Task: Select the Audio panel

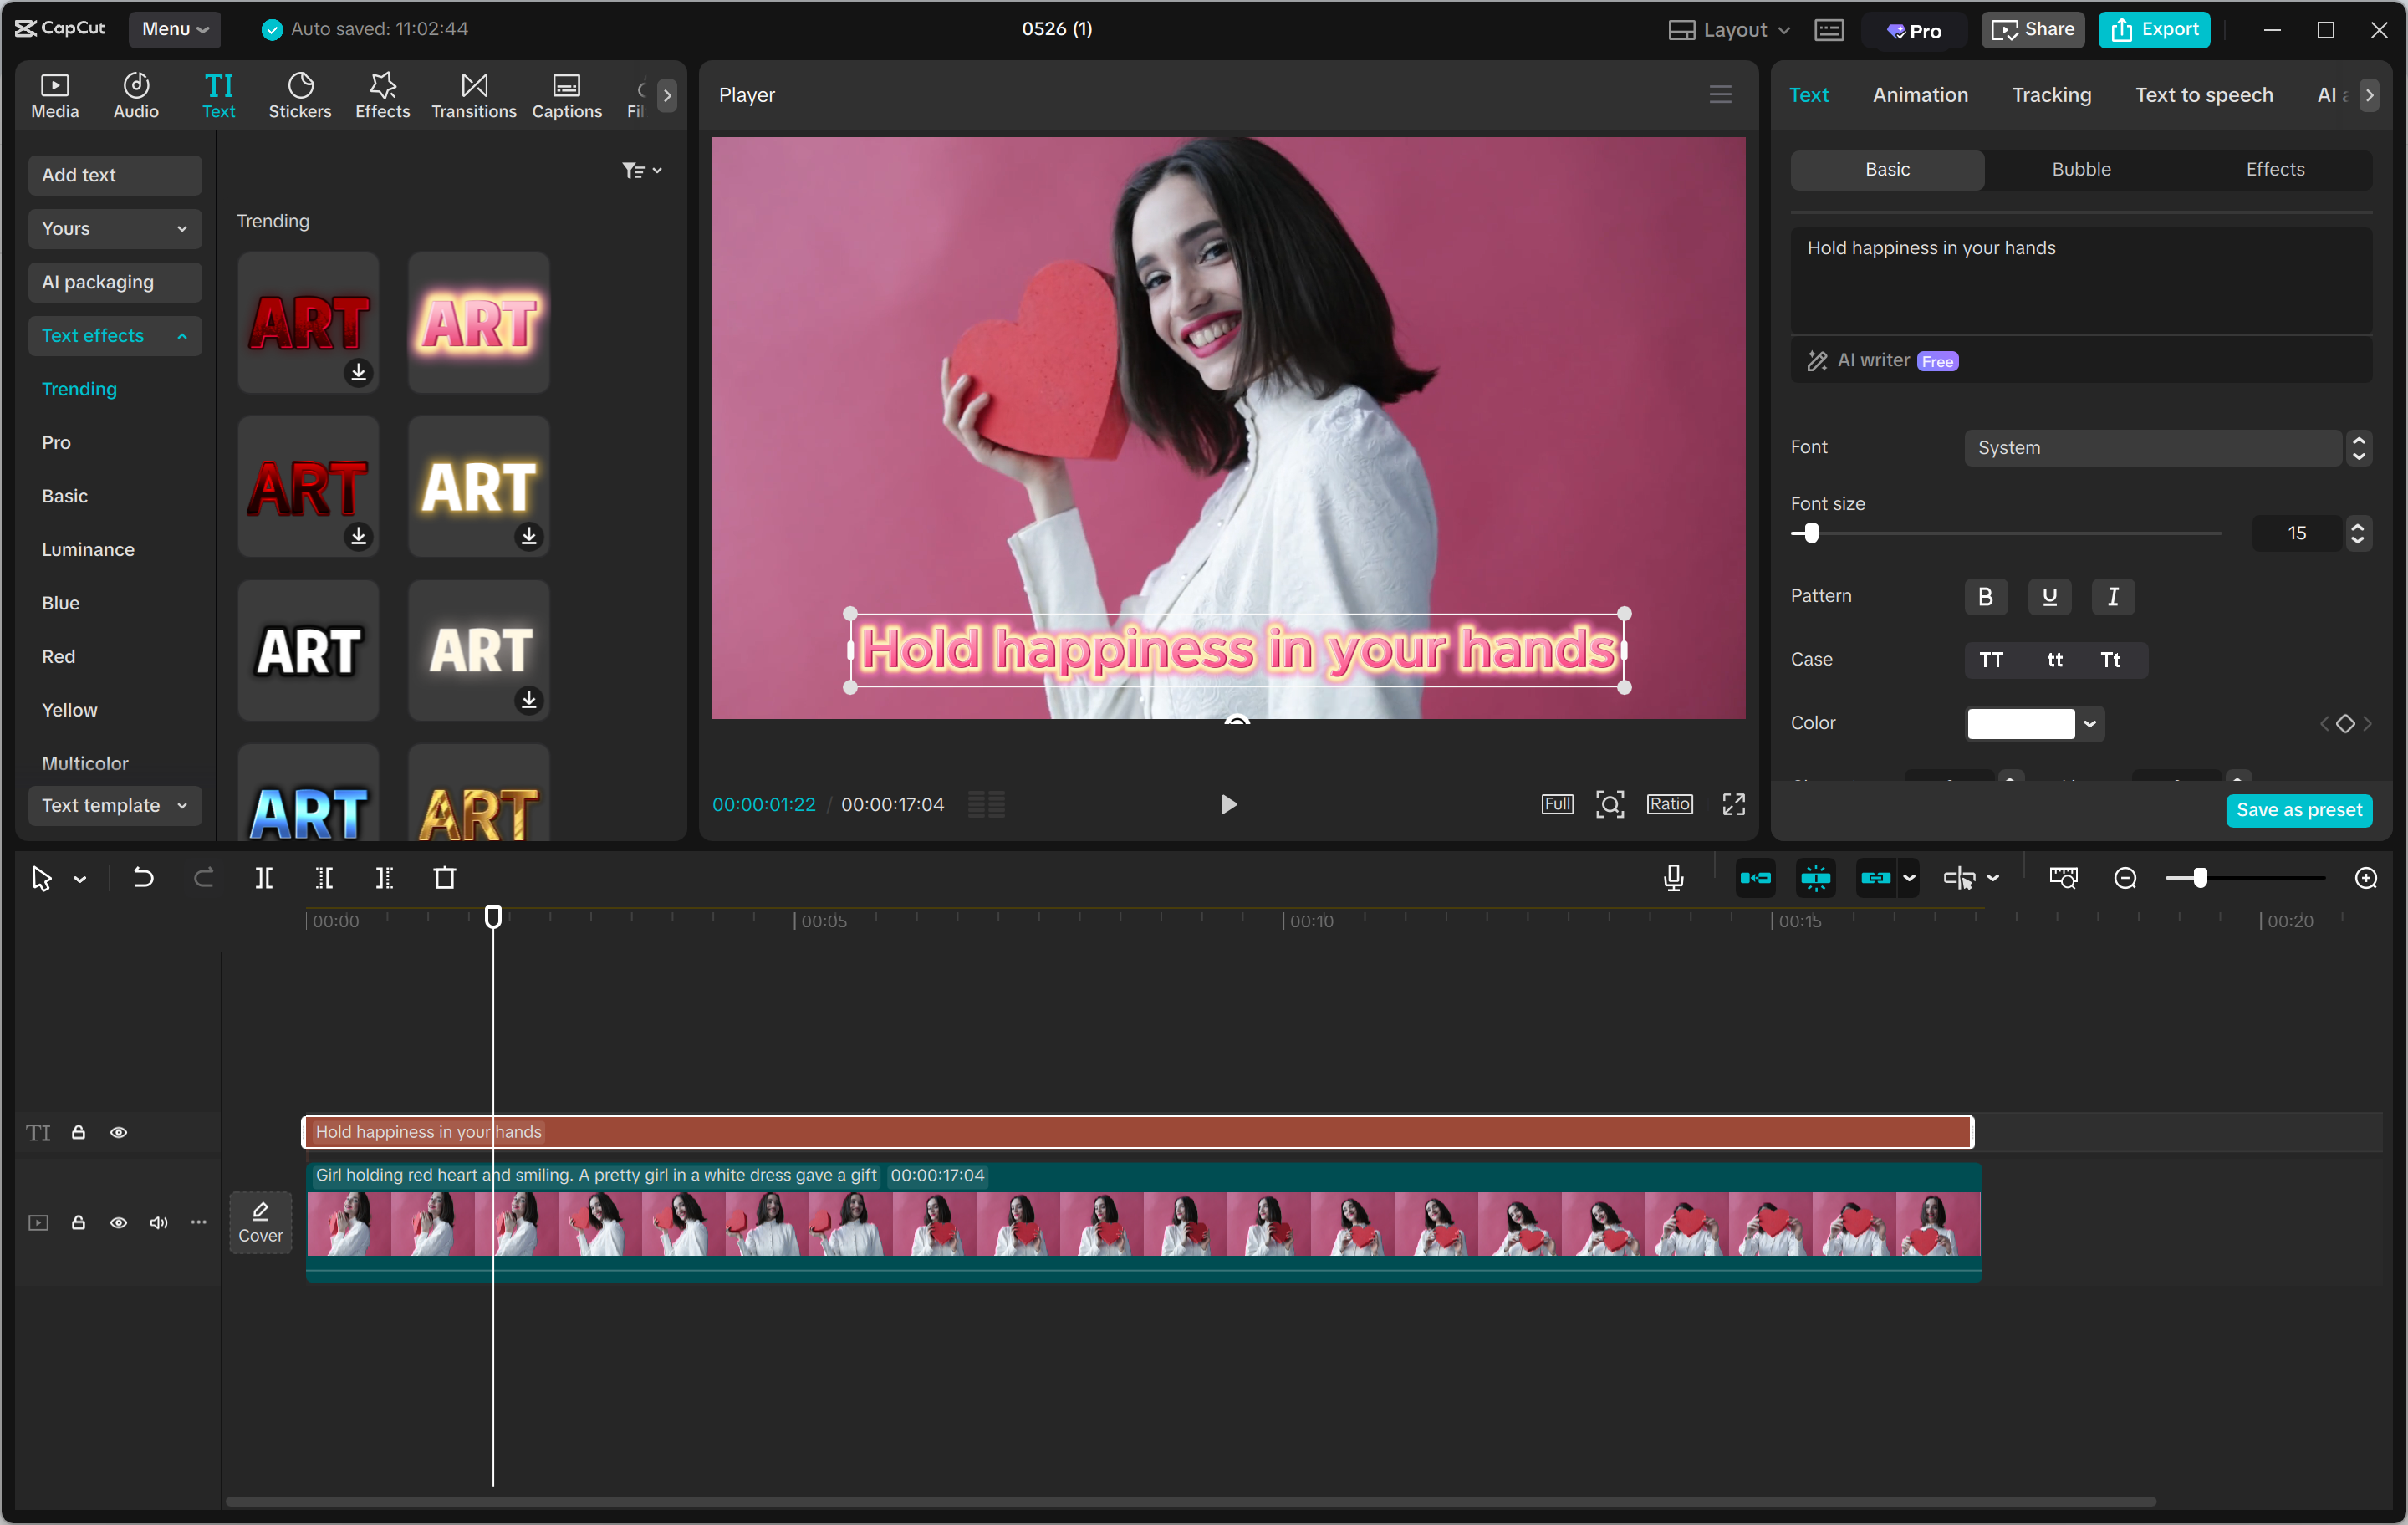Action: coord(135,94)
